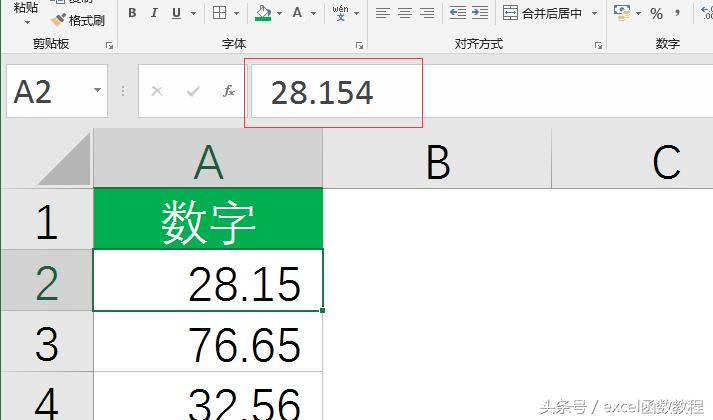This screenshot has width=713, height=420.
Task: Select column B header
Action: tap(437, 158)
